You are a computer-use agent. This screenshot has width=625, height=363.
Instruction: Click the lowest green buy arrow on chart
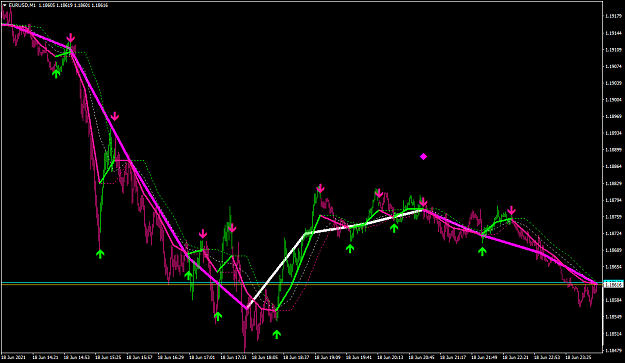277,334
